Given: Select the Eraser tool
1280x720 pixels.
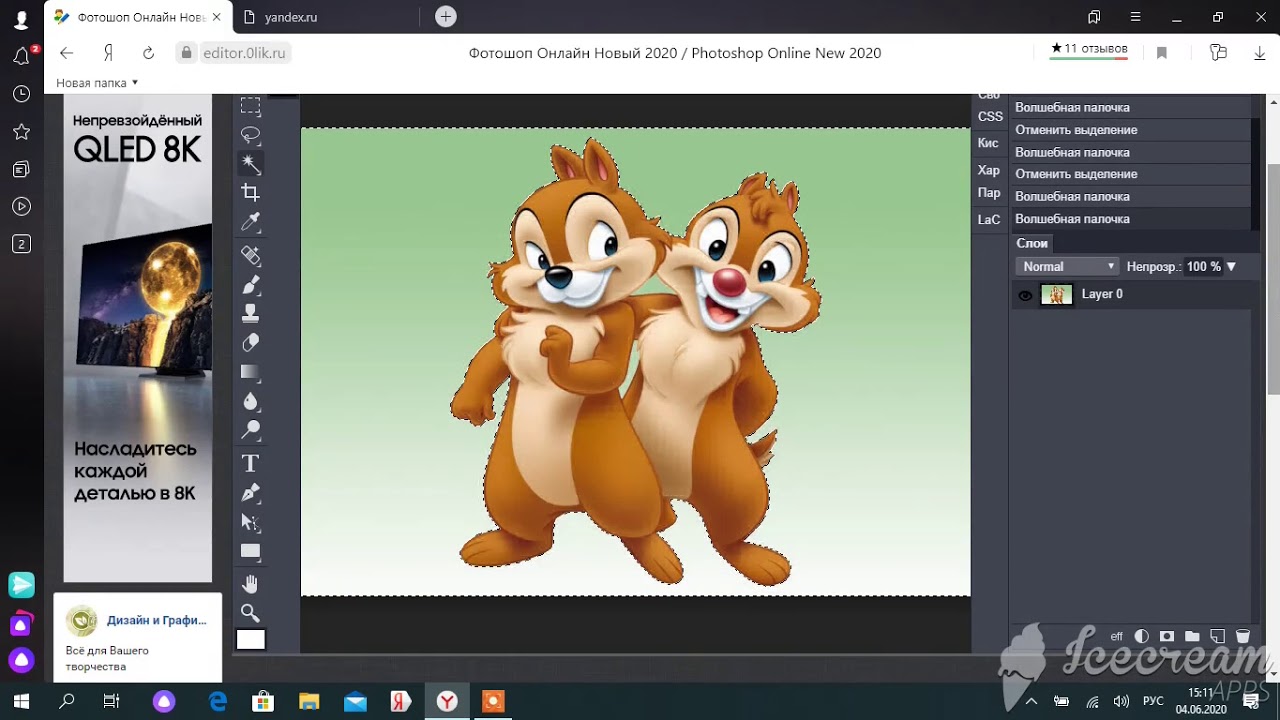Looking at the screenshot, I should [x=251, y=343].
